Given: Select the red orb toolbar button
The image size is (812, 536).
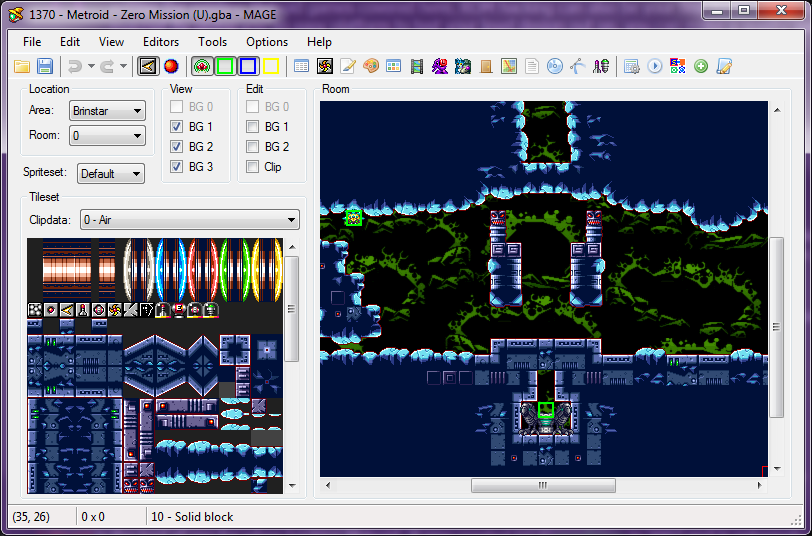Looking at the screenshot, I should [x=171, y=66].
